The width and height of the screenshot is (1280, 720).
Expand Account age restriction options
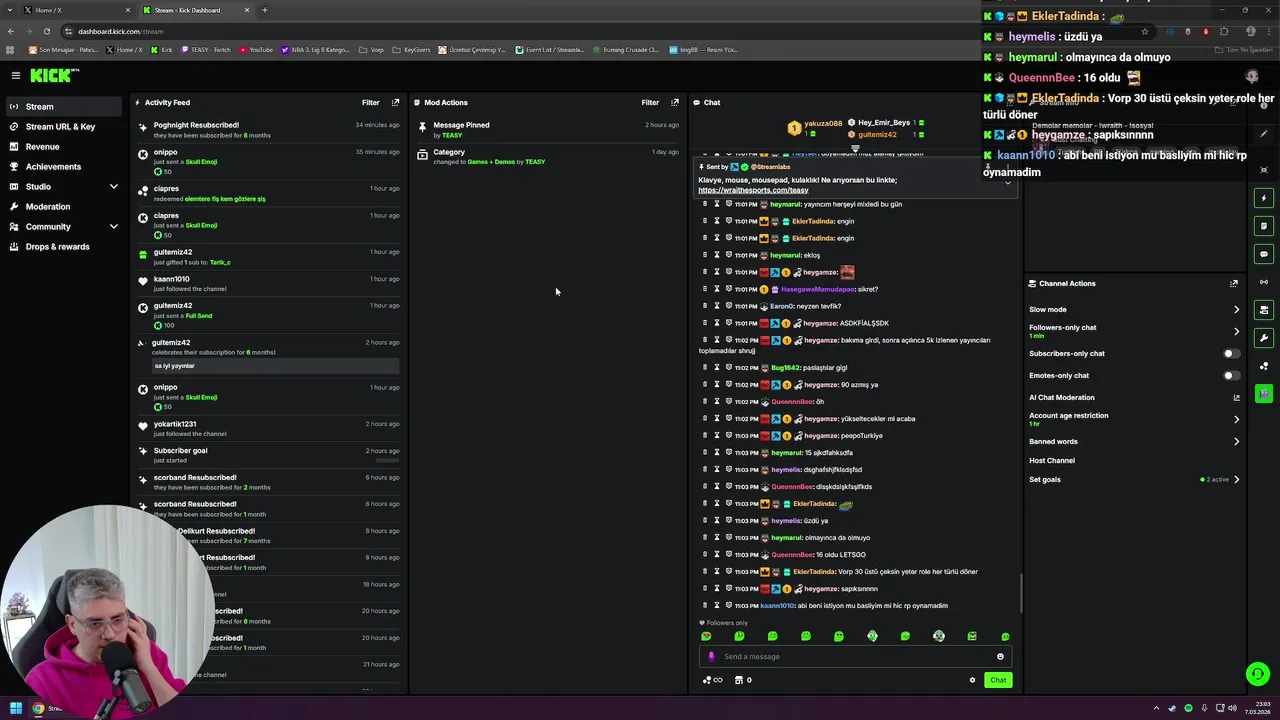(1236, 419)
